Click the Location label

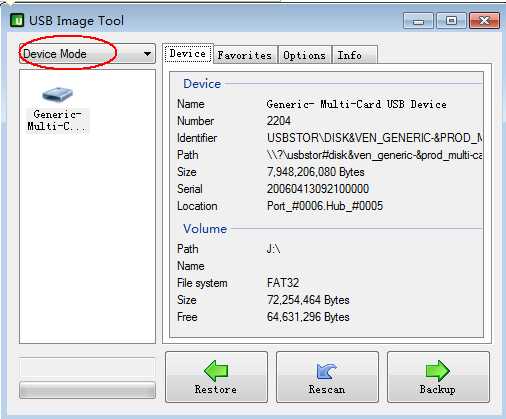click(197, 206)
